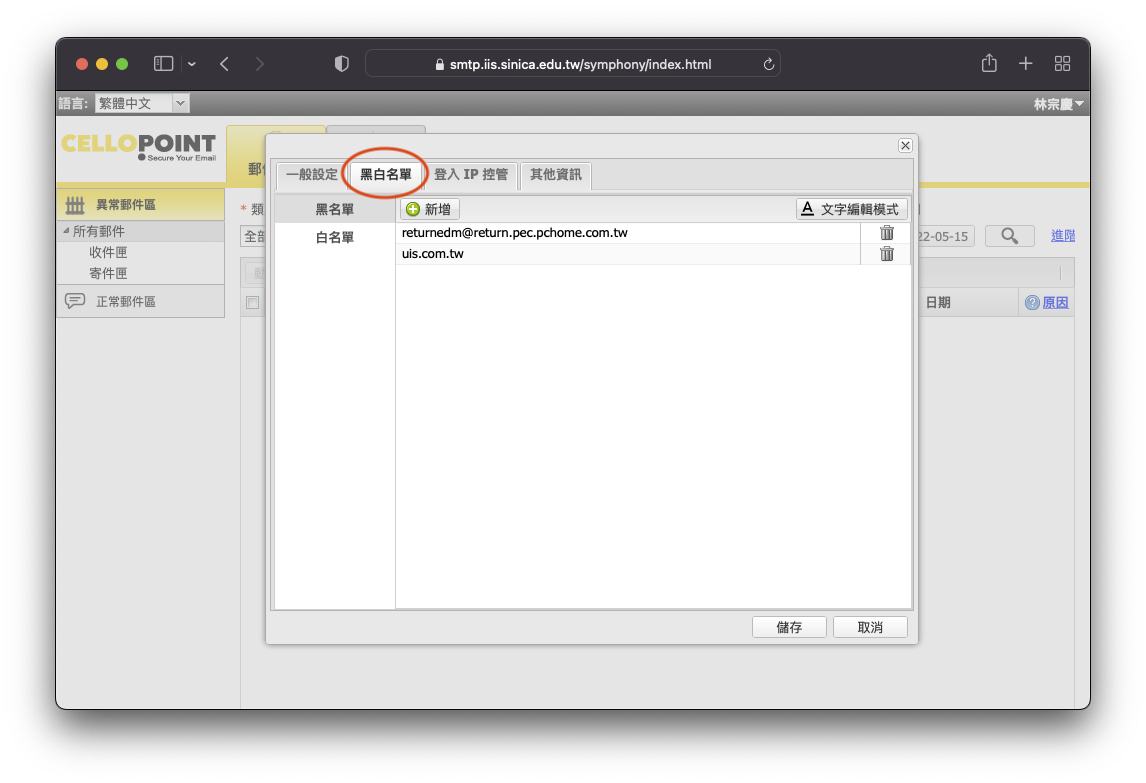Image resolution: width=1146 pixels, height=783 pixels.
Task: Click the 儲存 save button
Action: click(x=789, y=627)
